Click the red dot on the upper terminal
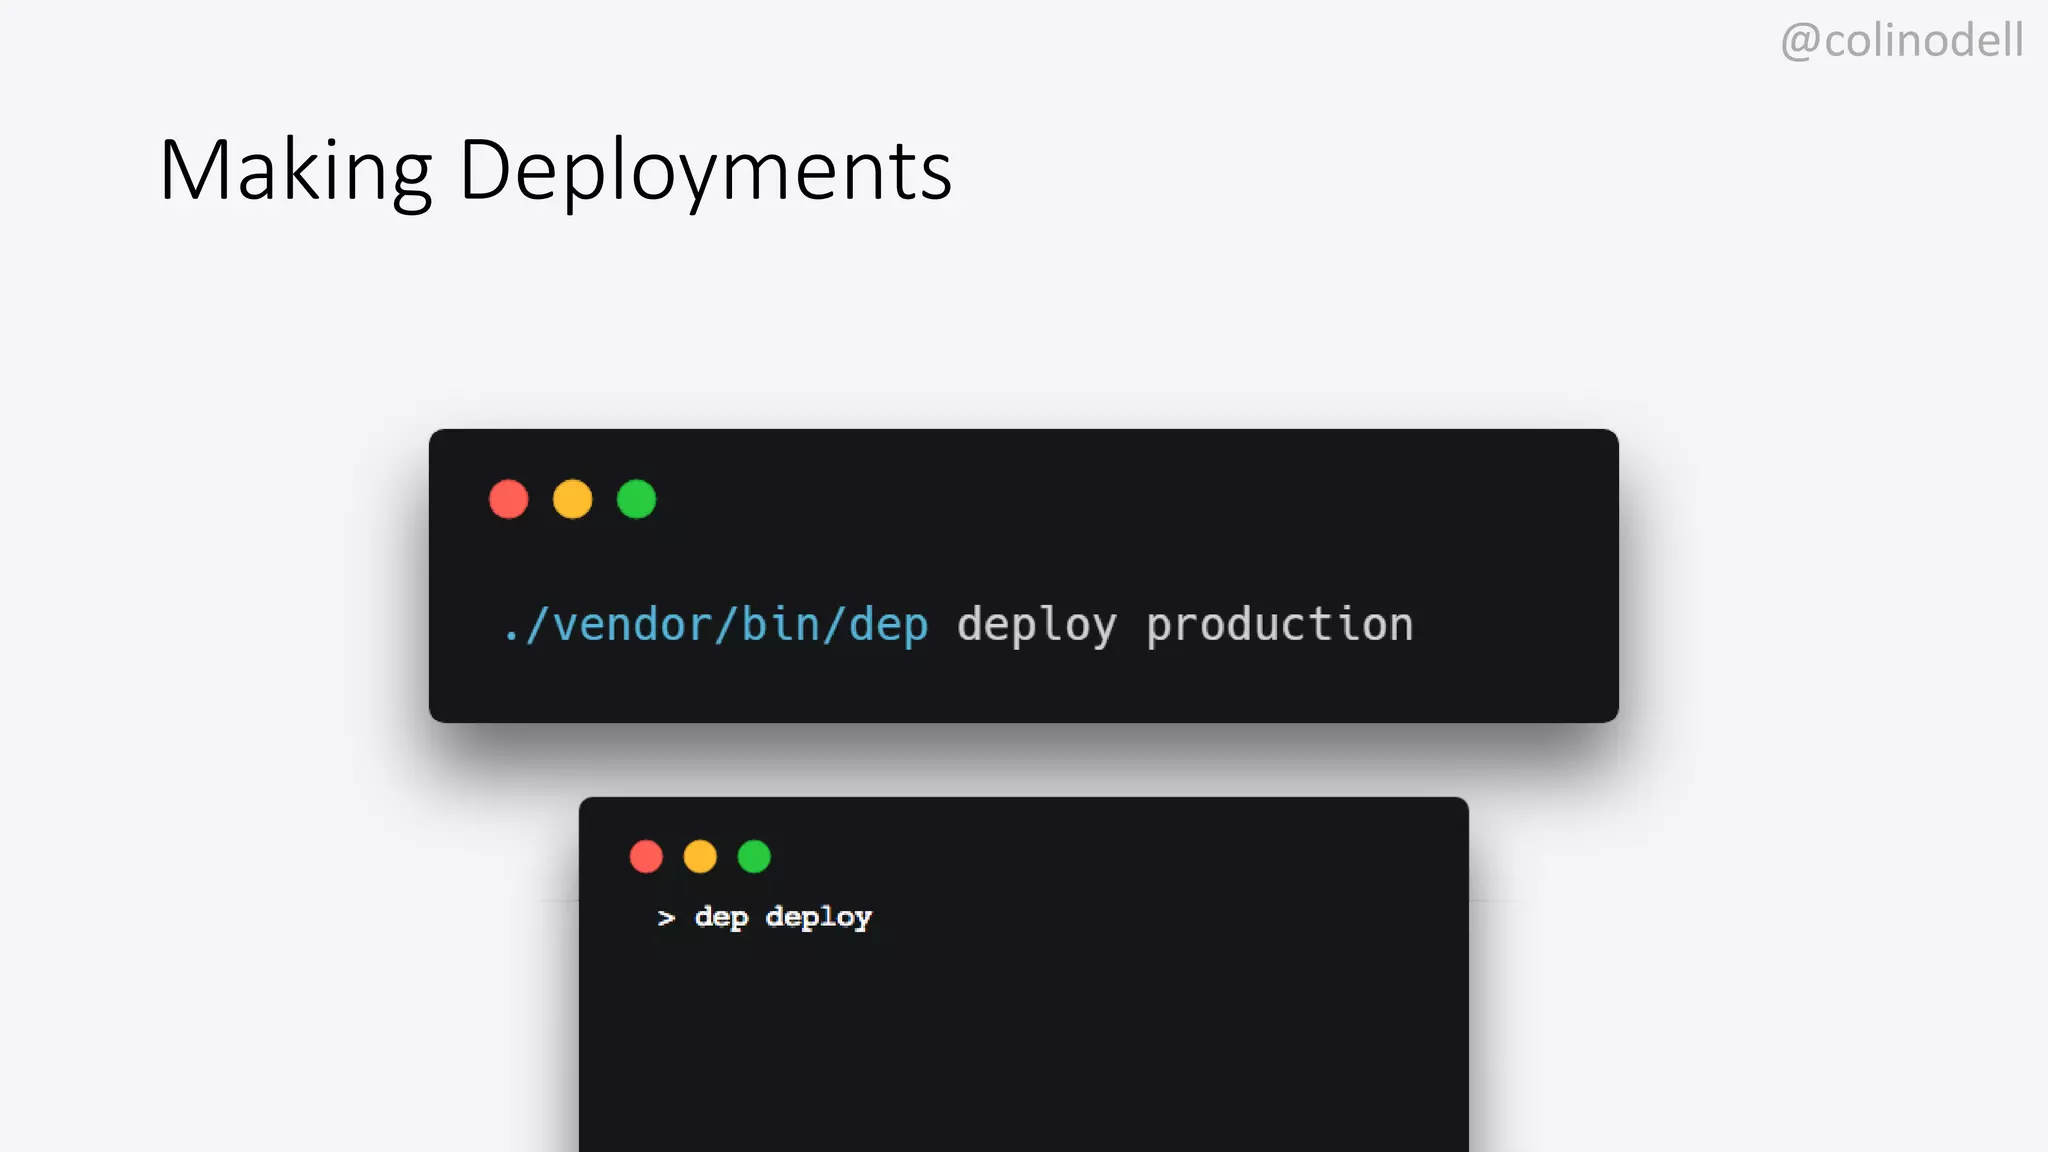This screenshot has width=2048, height=1152. [508, 499]
